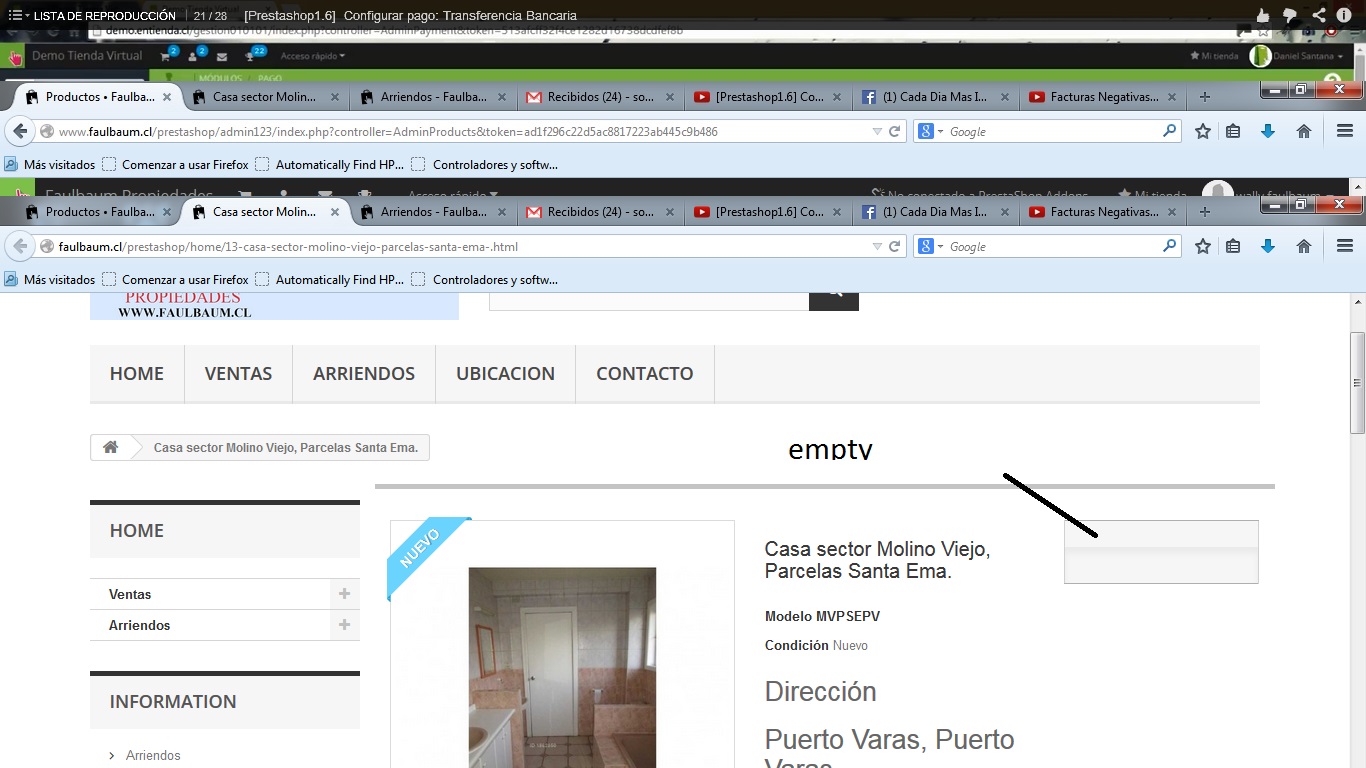This screenshot has width=1366, height=768.
Task: Open the hamburger menu in the front Firefox window
Action: (x=1345, y=246)
